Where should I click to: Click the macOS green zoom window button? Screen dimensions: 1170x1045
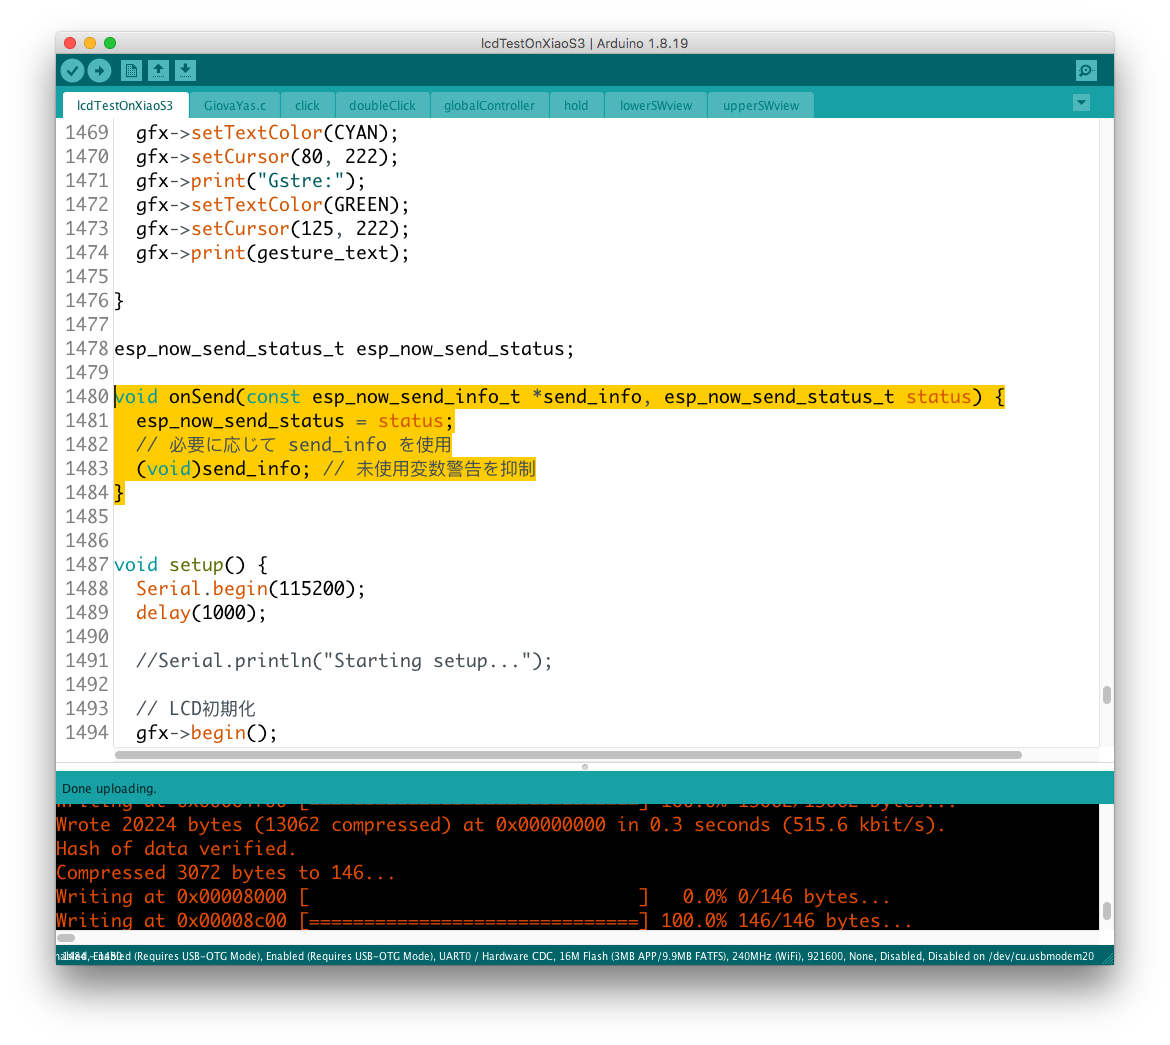click(x=110, y=43)
